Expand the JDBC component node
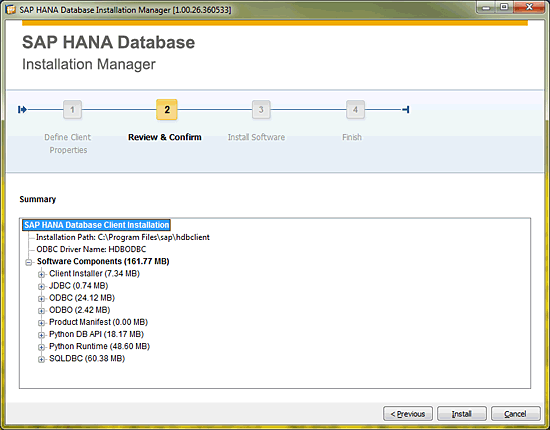The image size is (550, 430). 41,287
